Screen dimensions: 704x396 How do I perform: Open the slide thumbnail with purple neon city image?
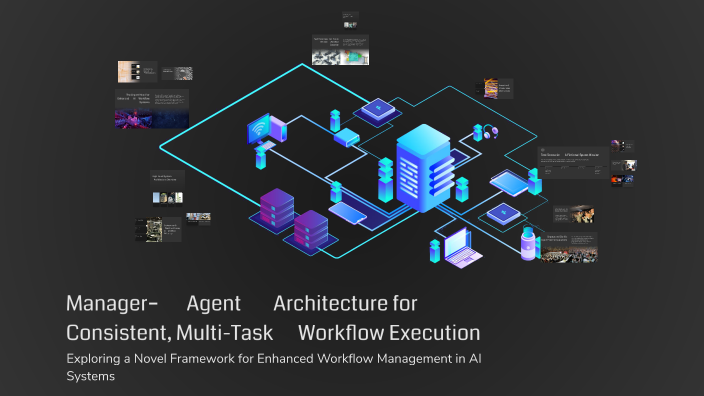(152, 109)
